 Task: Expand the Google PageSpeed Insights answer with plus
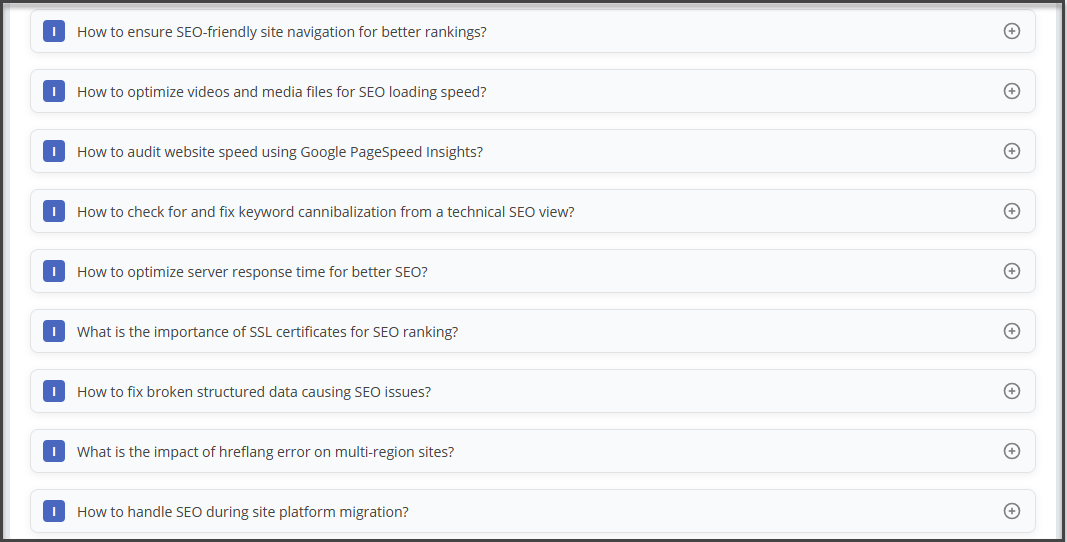point(1011,151)
